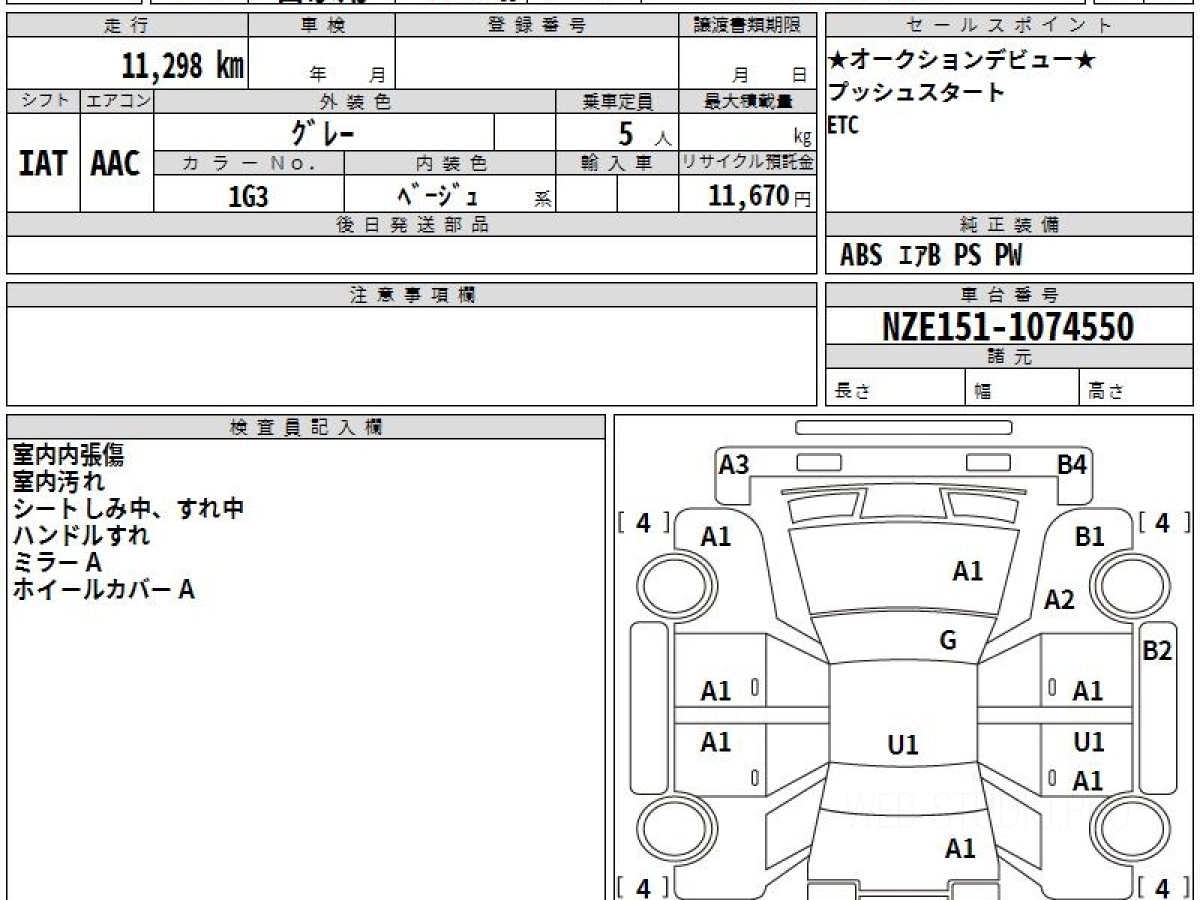
Task: Select color number 1G3
Action: (248, 196)
